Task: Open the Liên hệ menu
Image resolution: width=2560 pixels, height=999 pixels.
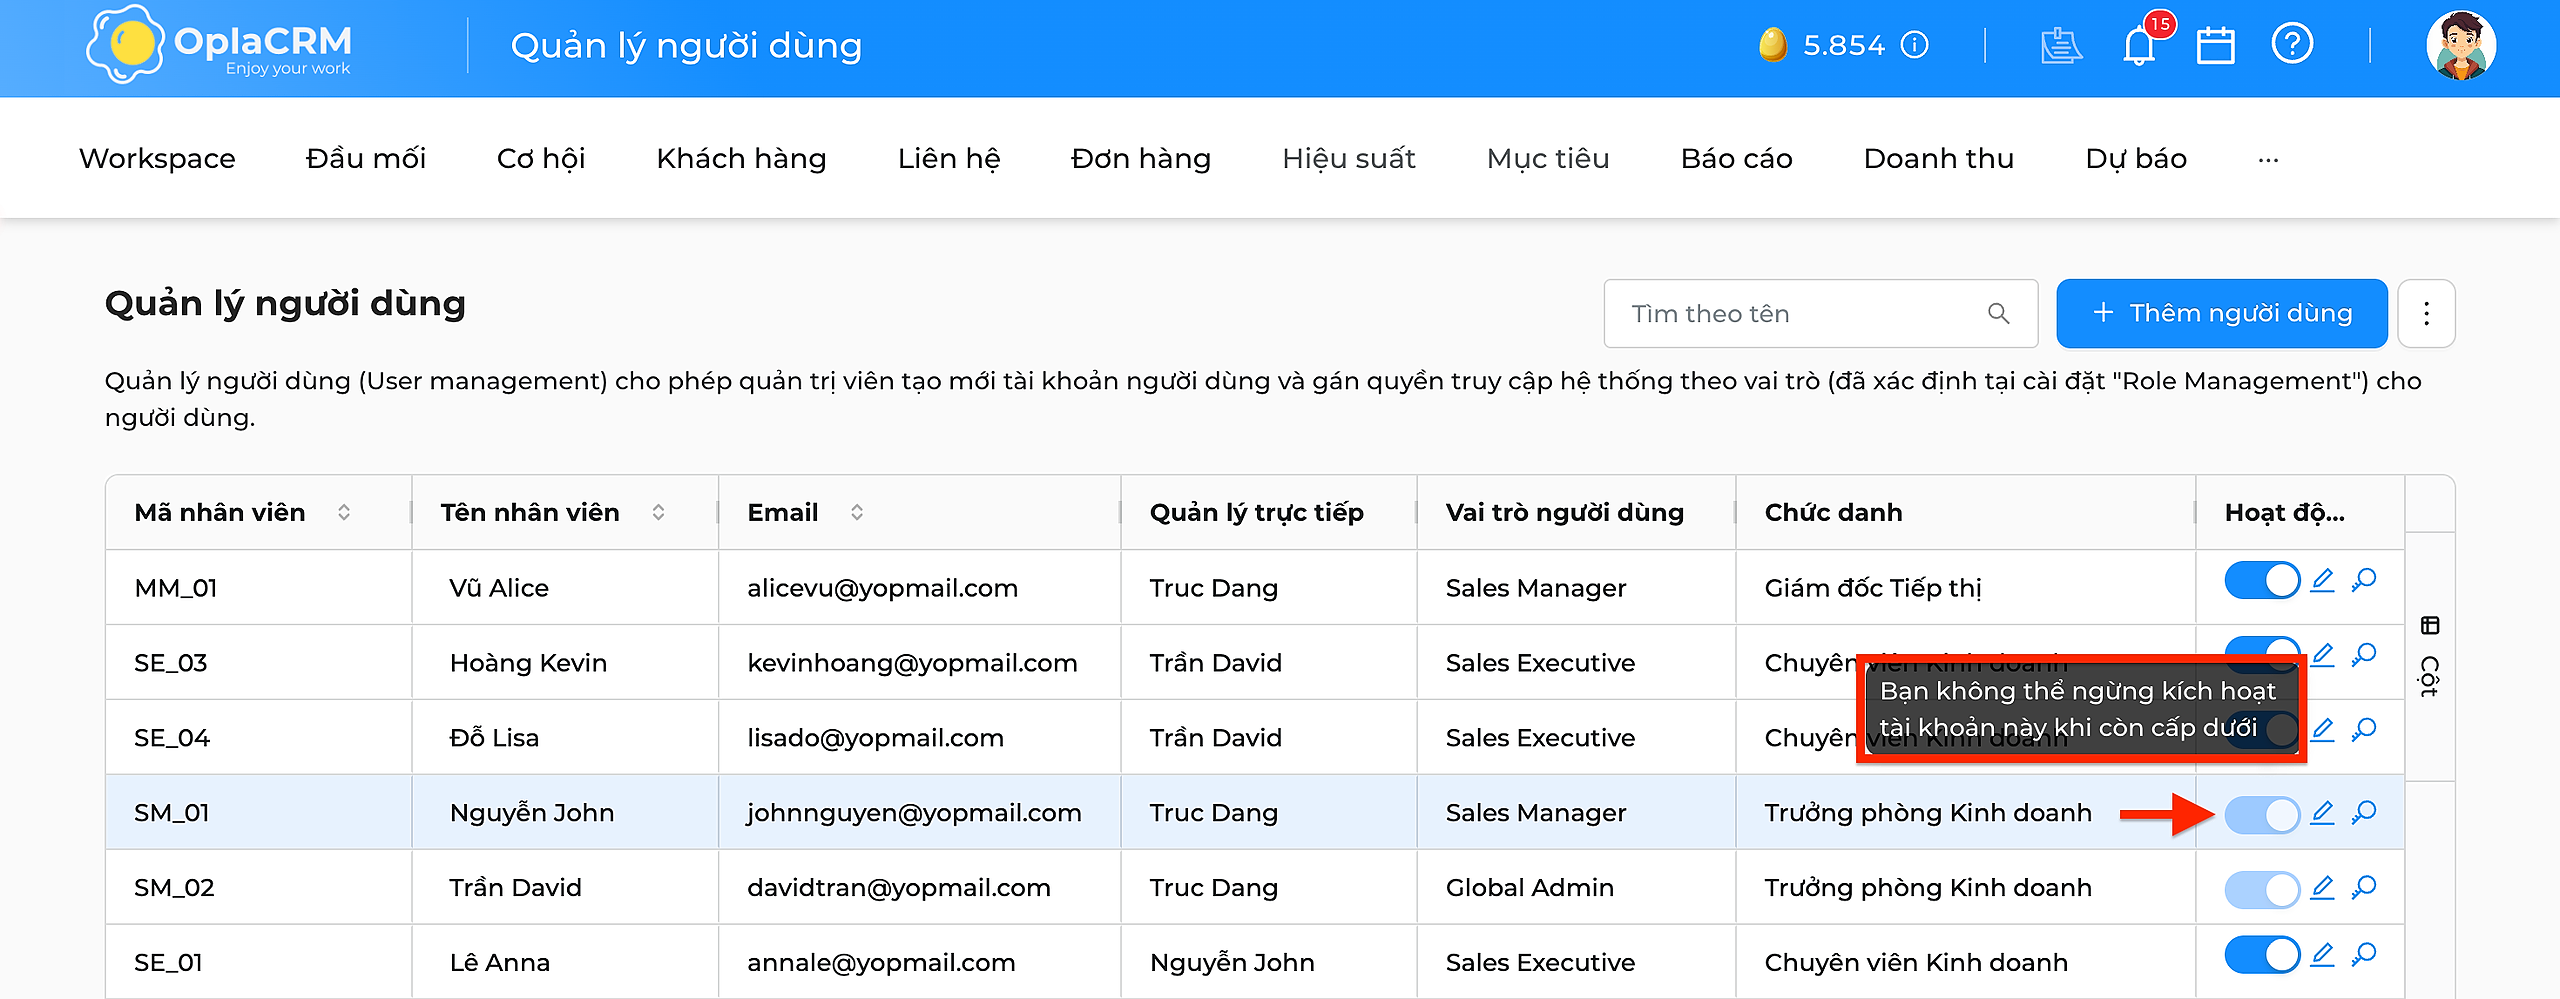Action: click(x=949, y=159)
